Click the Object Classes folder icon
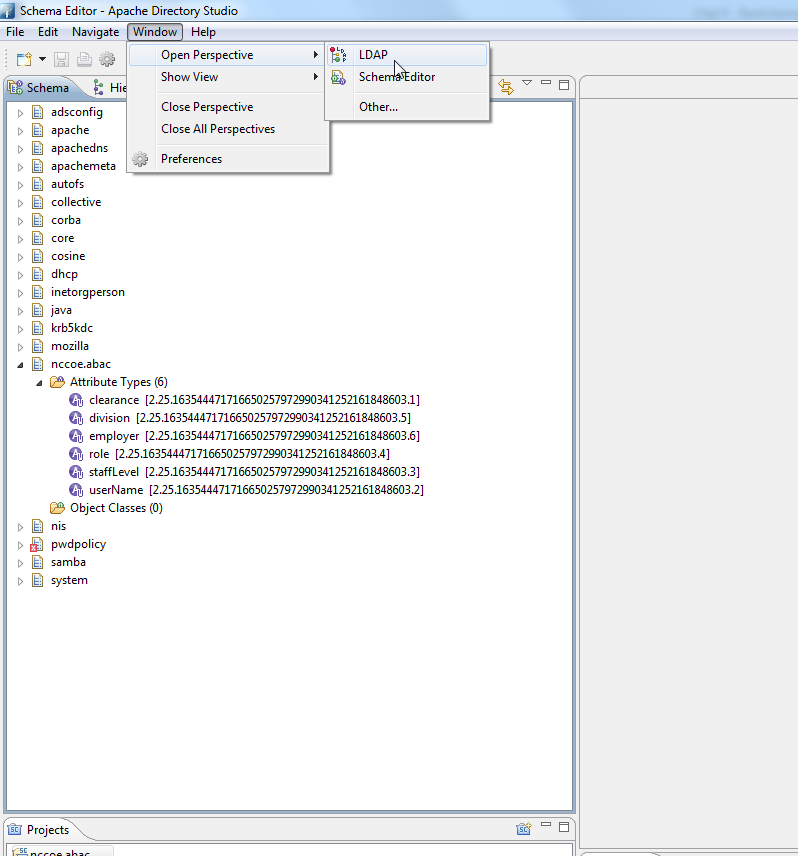The image size is (798, 856). click(57, 508)
